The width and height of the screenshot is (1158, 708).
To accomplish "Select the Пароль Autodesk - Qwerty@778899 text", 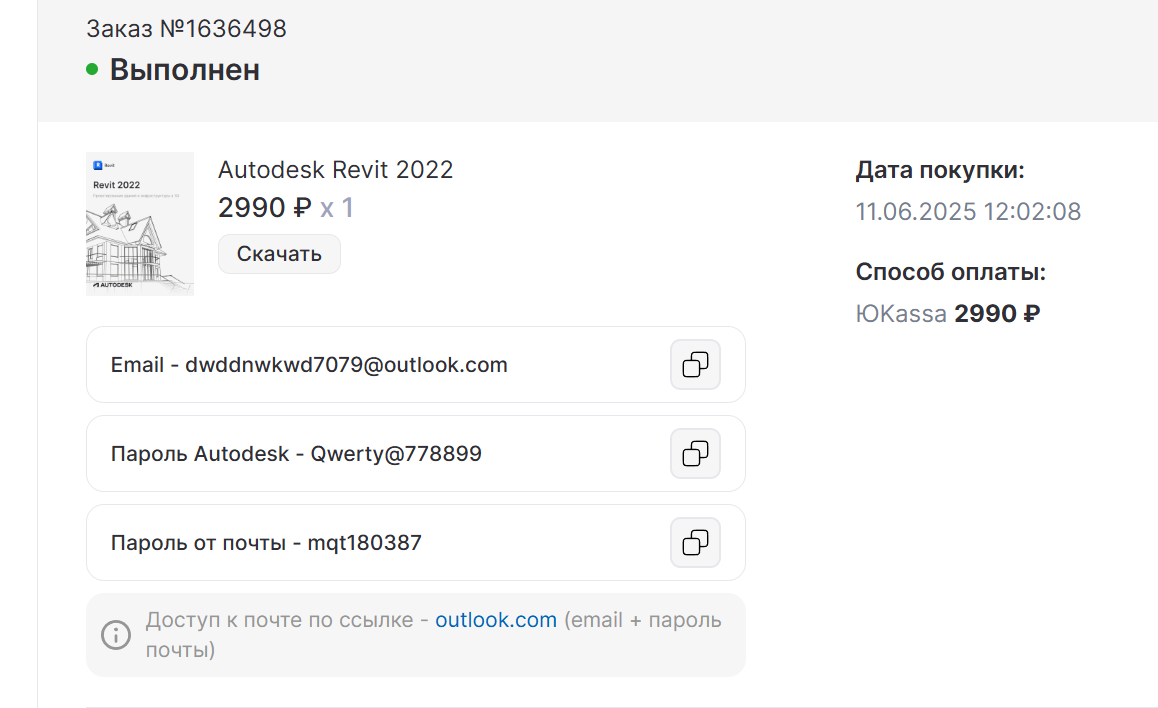I will coord(296,453).
